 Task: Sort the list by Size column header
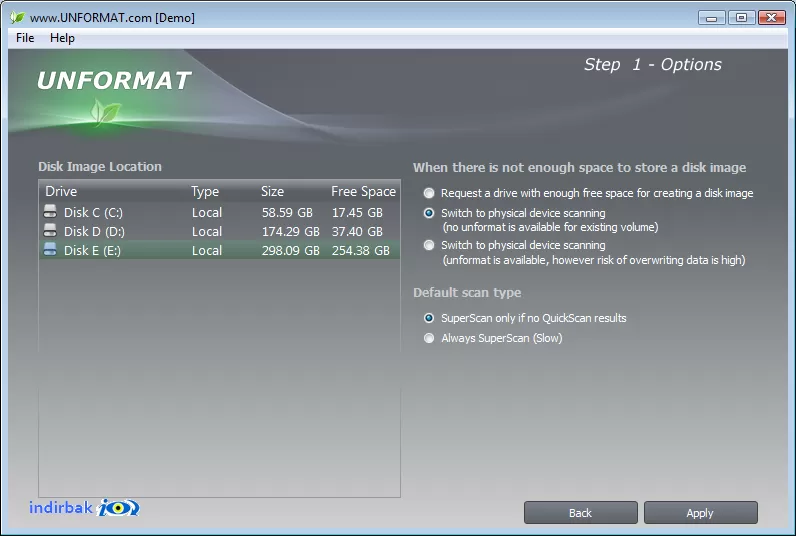[273, 191]
